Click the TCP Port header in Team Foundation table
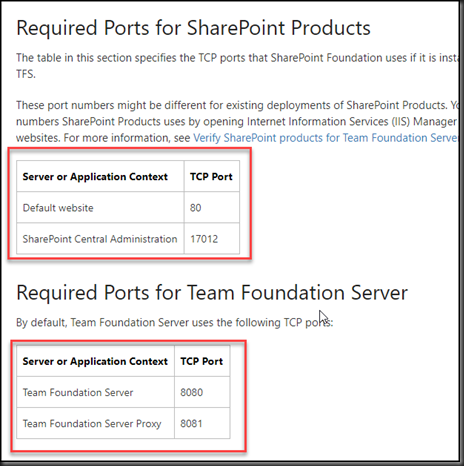The image size is (464, 466). click(x=202, y=361)
